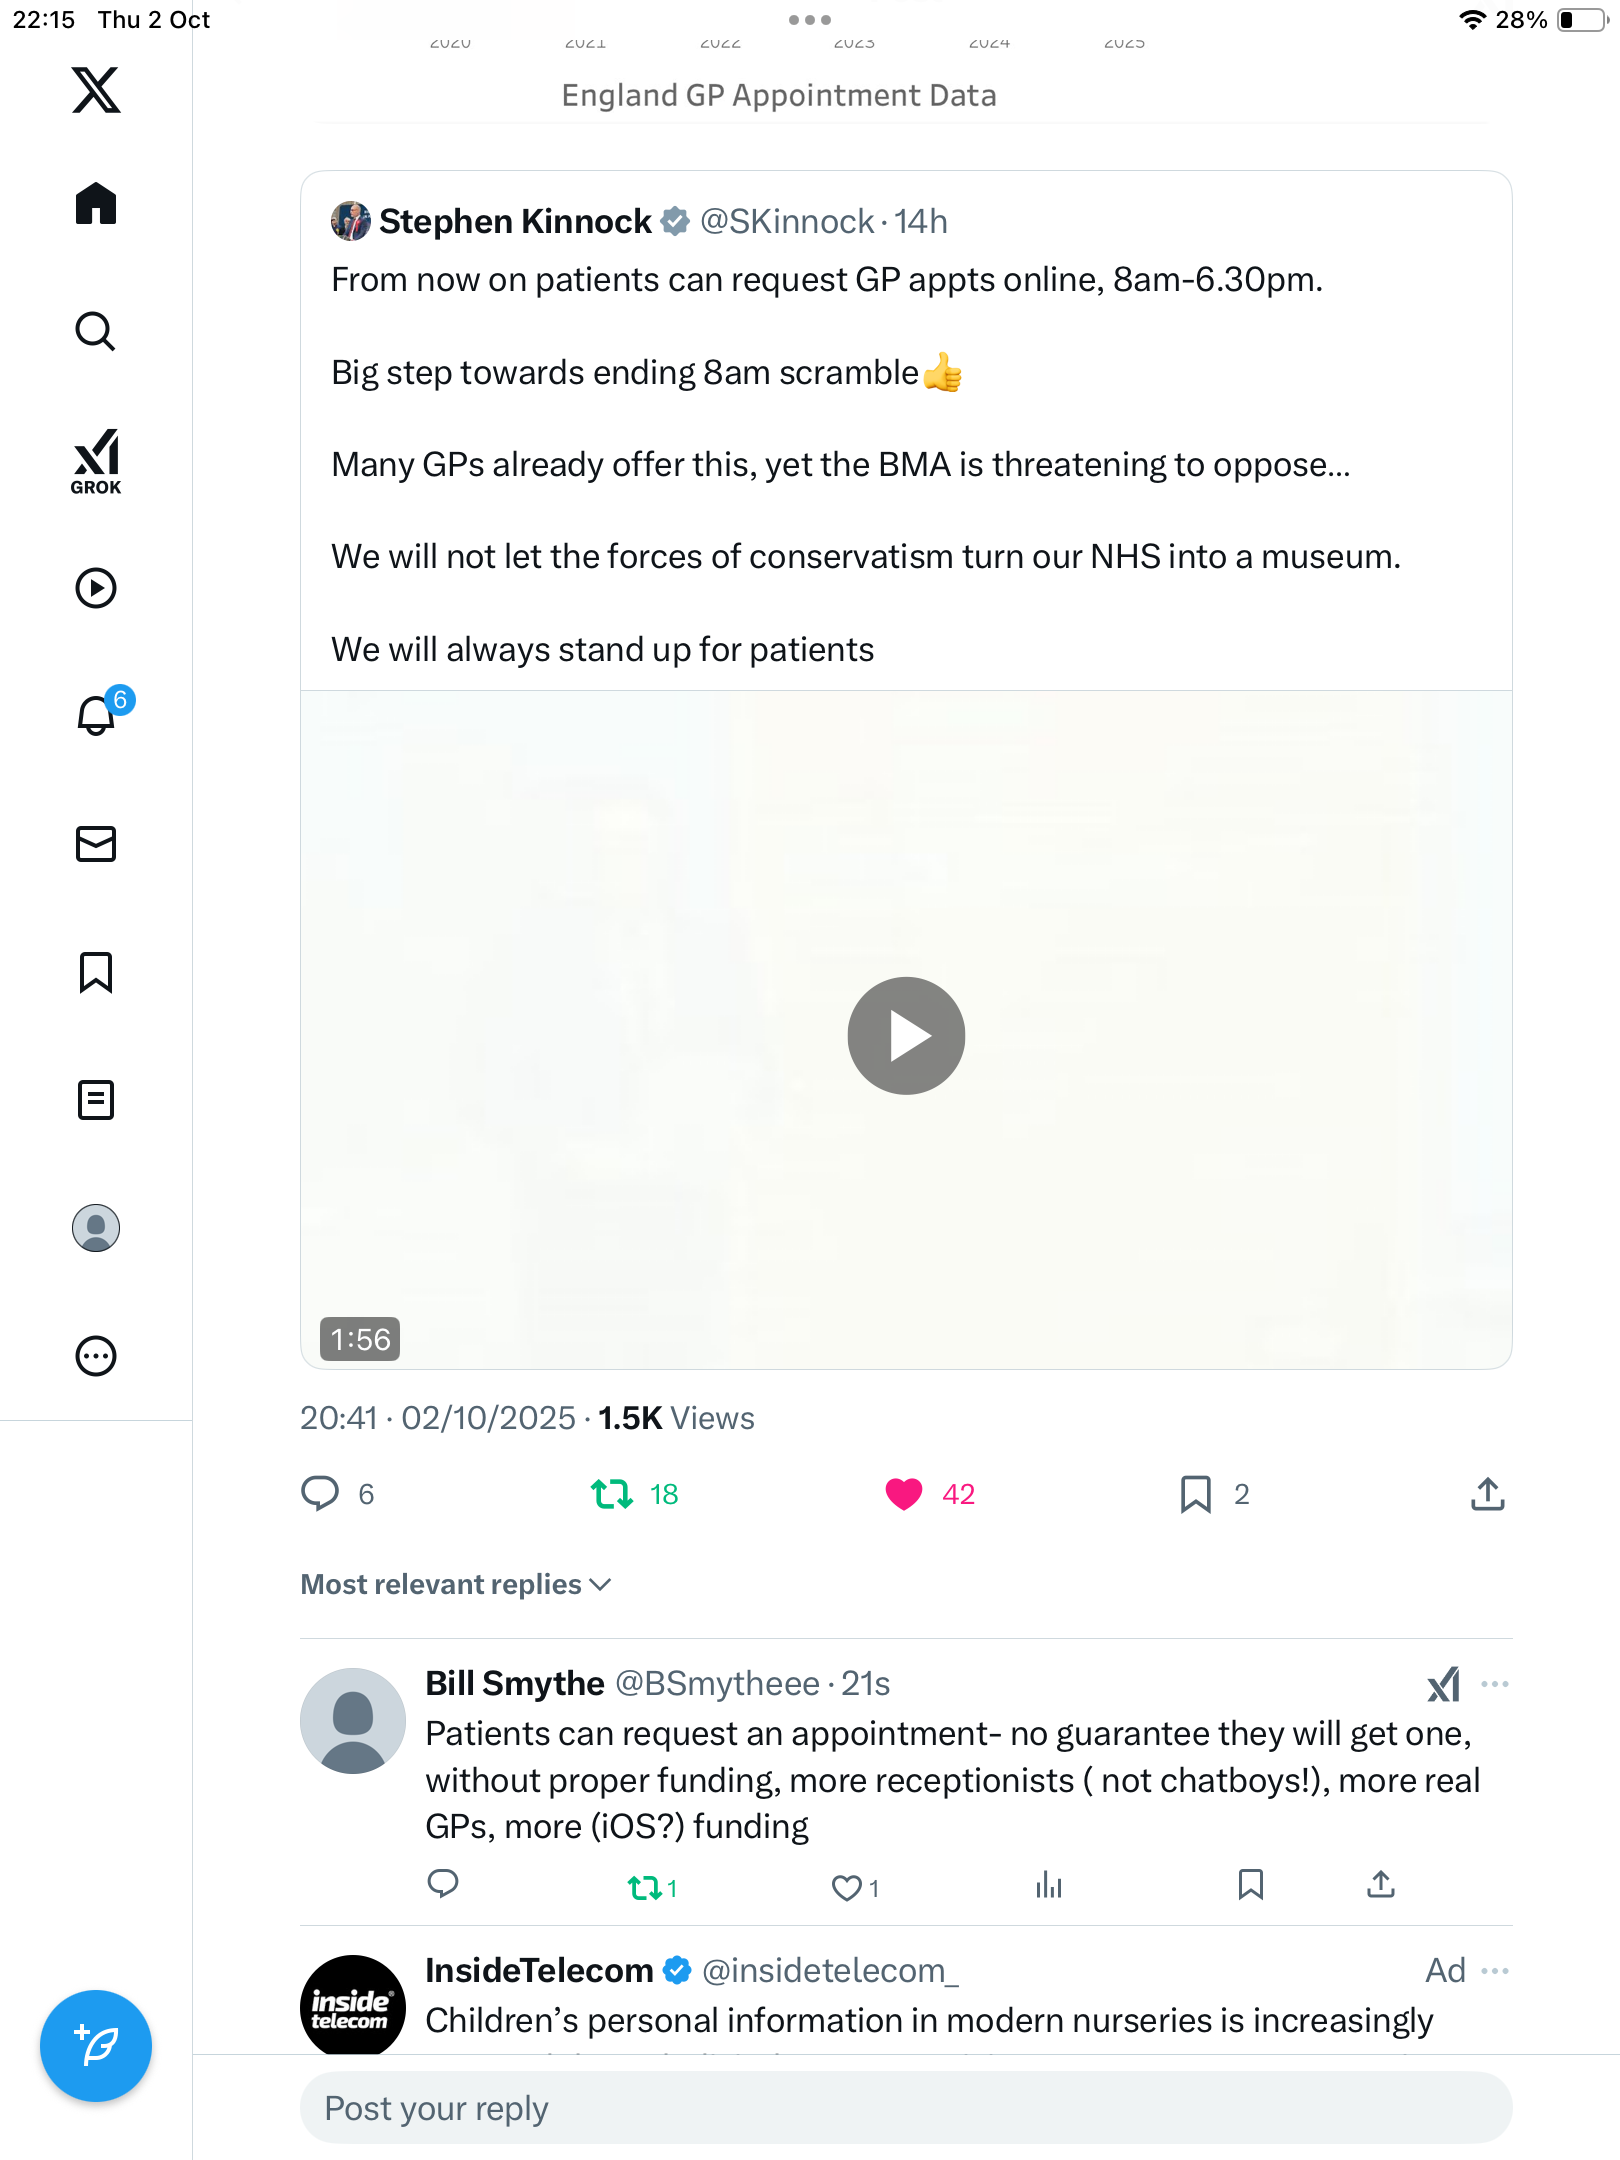Screen dimensions: 1620x2160
Task: Go to the Home feed
Action: [x=96, y=204]
